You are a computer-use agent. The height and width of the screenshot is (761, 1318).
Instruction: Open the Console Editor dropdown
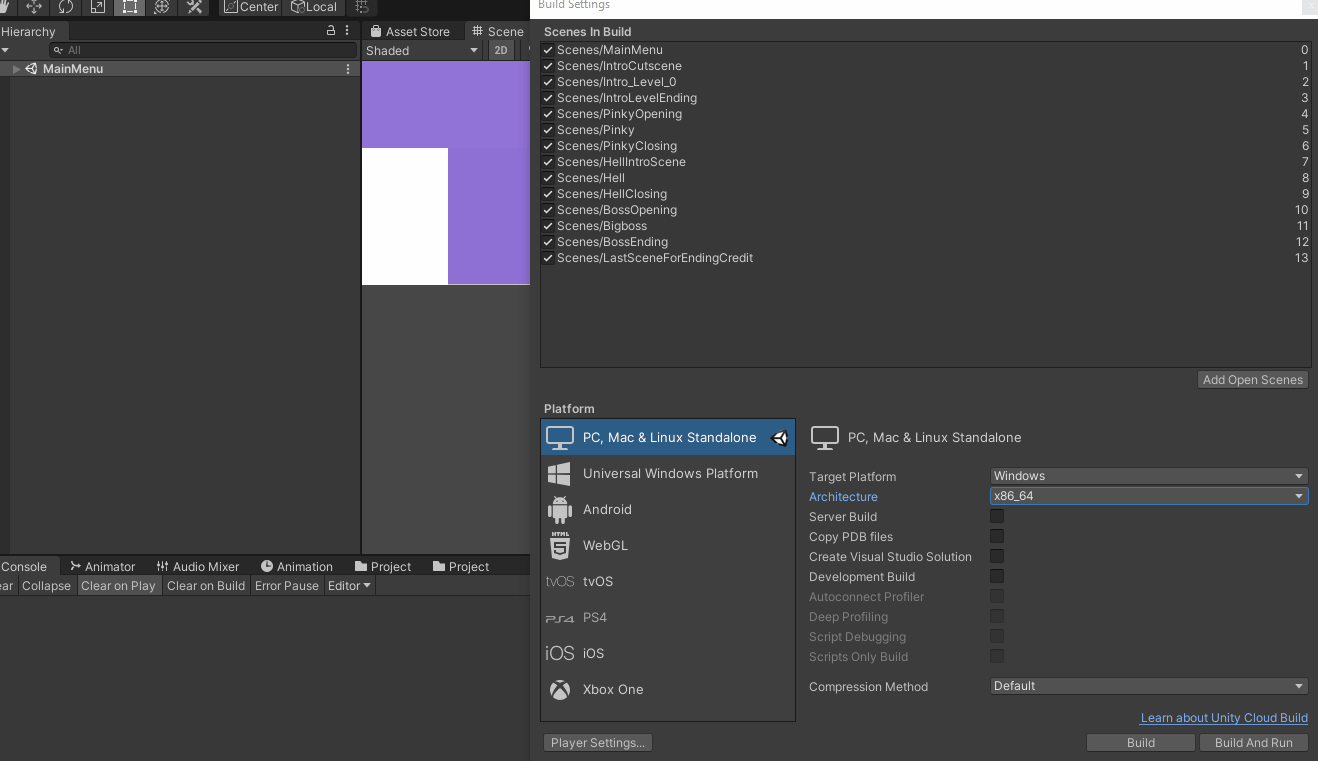[349, 586]
